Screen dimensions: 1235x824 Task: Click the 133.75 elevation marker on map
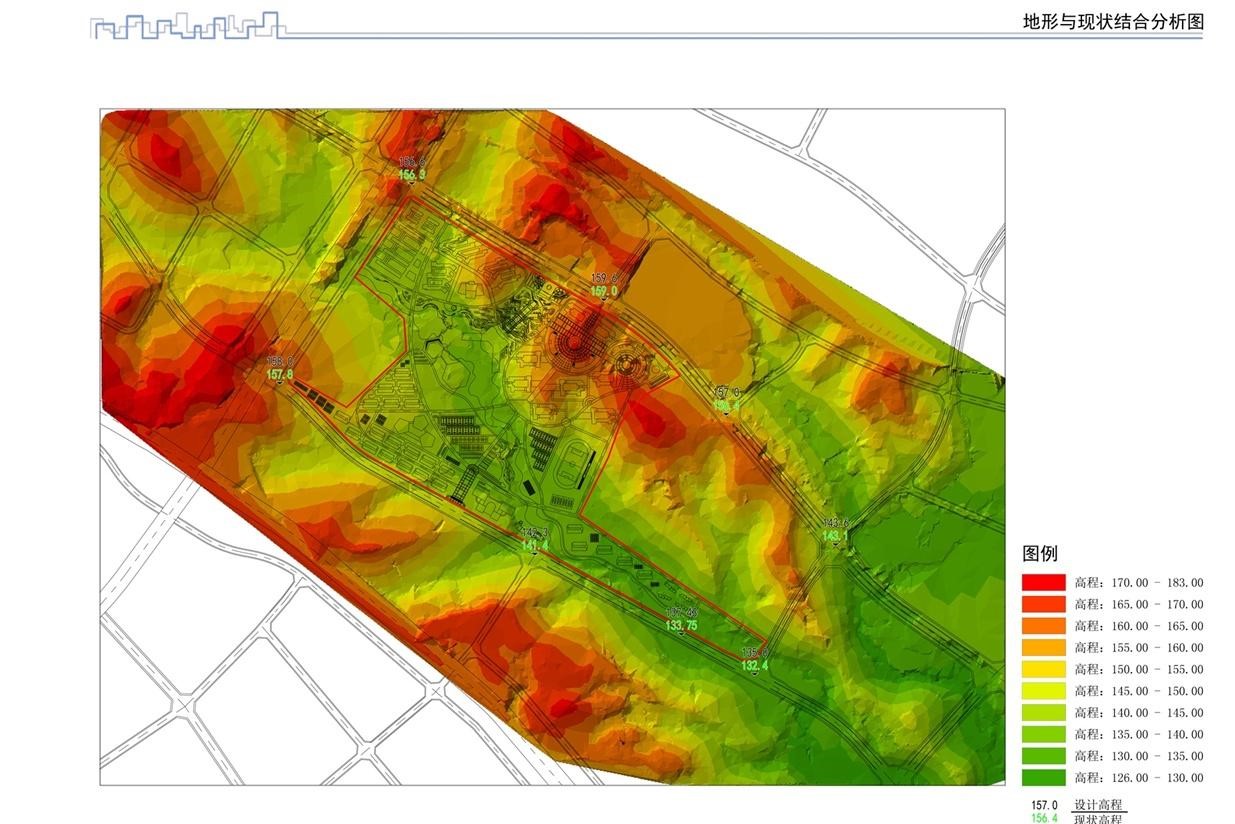(x=681, y=625)
